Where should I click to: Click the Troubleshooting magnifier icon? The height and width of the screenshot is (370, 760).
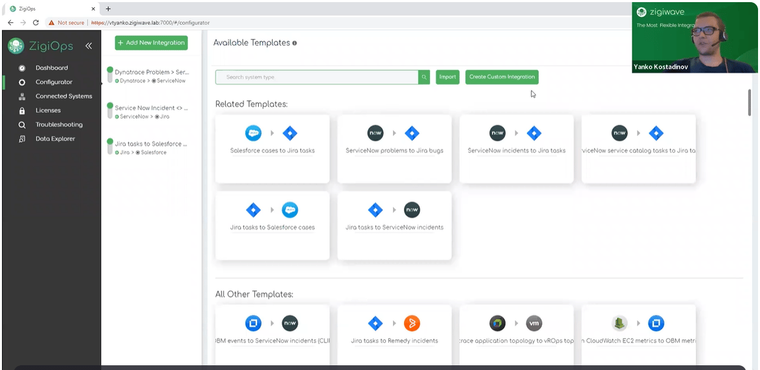22,125
